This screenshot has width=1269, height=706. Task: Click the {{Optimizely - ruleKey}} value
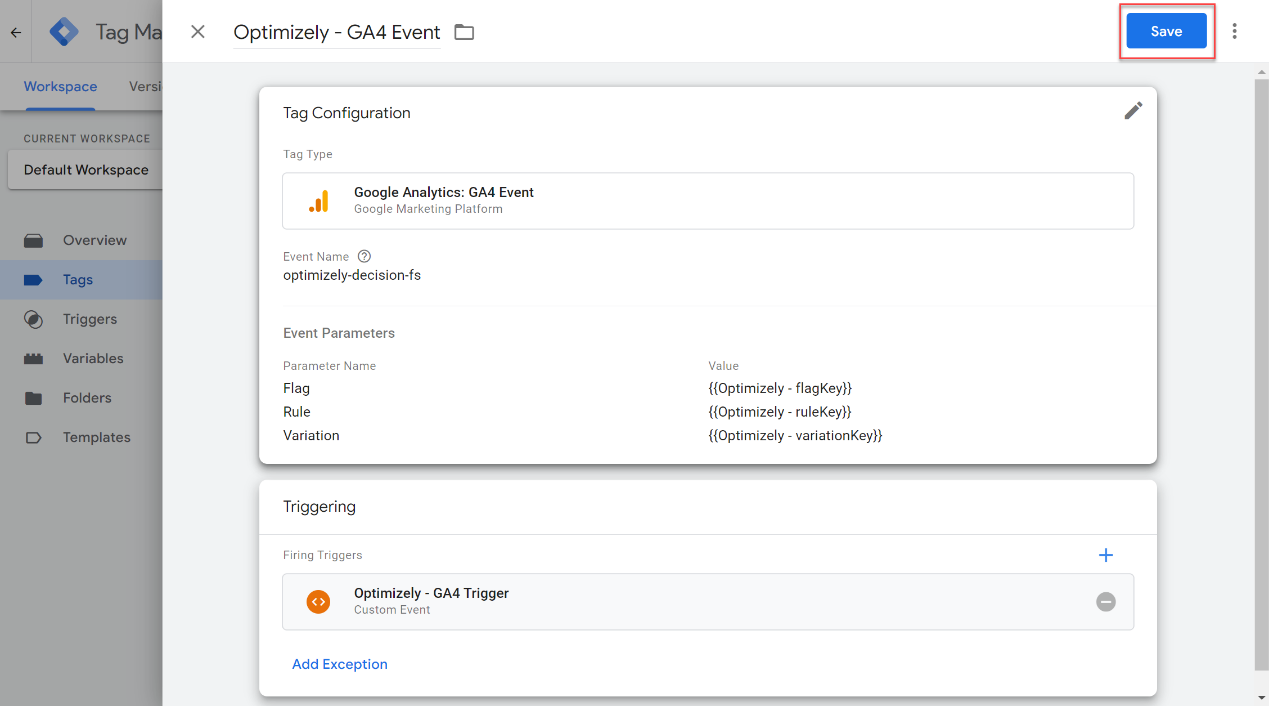click(x=780, y=412)
